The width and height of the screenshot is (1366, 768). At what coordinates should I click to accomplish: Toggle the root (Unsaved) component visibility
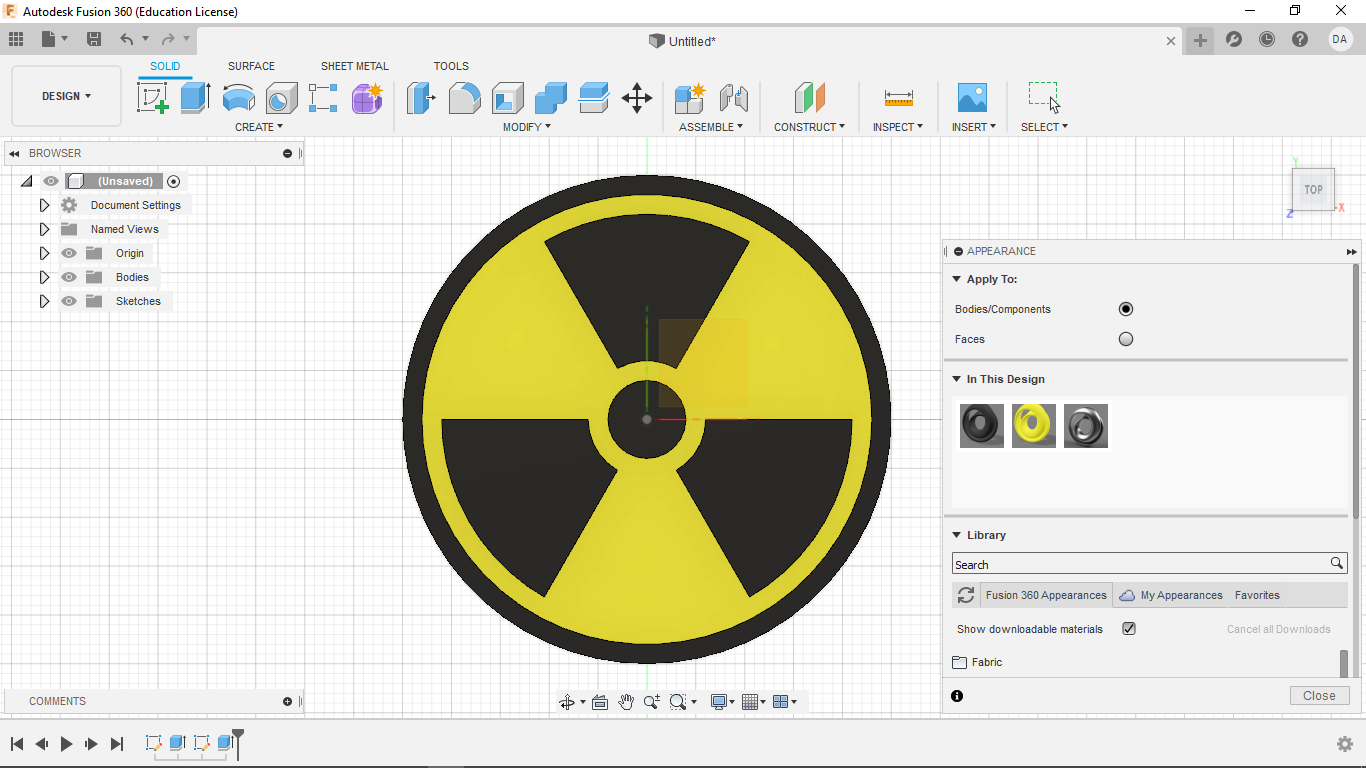tap(50, 181)
